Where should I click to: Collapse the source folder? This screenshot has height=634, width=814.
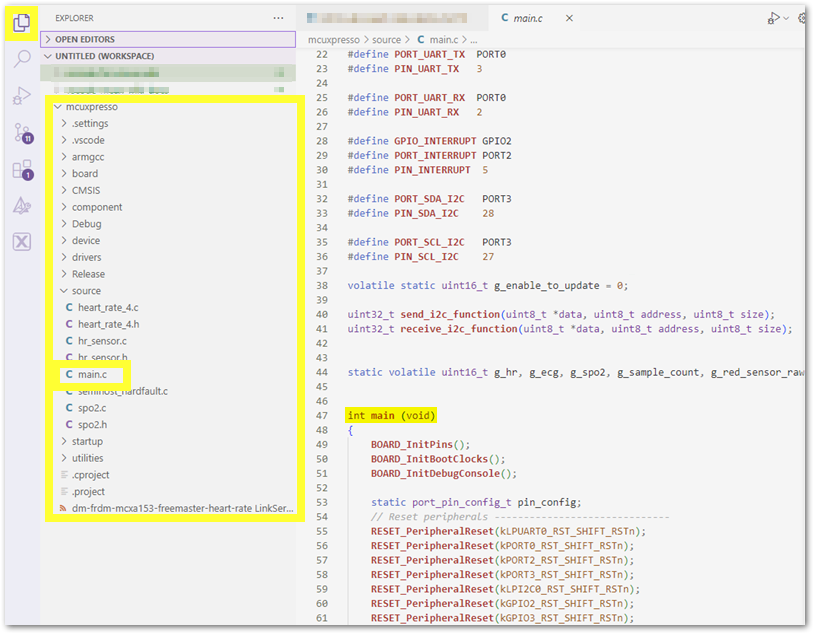pos(86,291)
